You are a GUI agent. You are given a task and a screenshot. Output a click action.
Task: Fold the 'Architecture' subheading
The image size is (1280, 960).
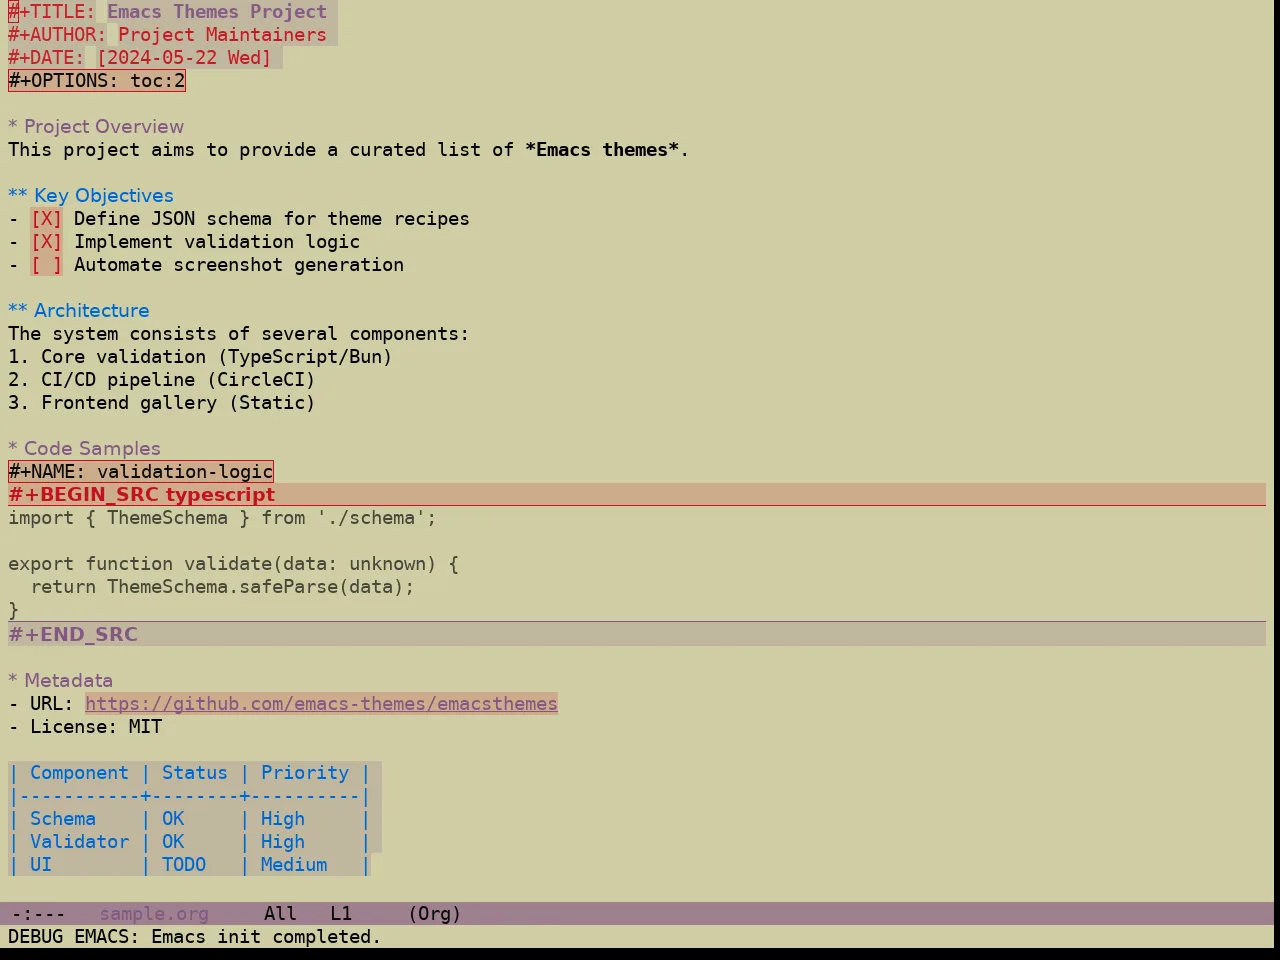(x=79, y=311)
